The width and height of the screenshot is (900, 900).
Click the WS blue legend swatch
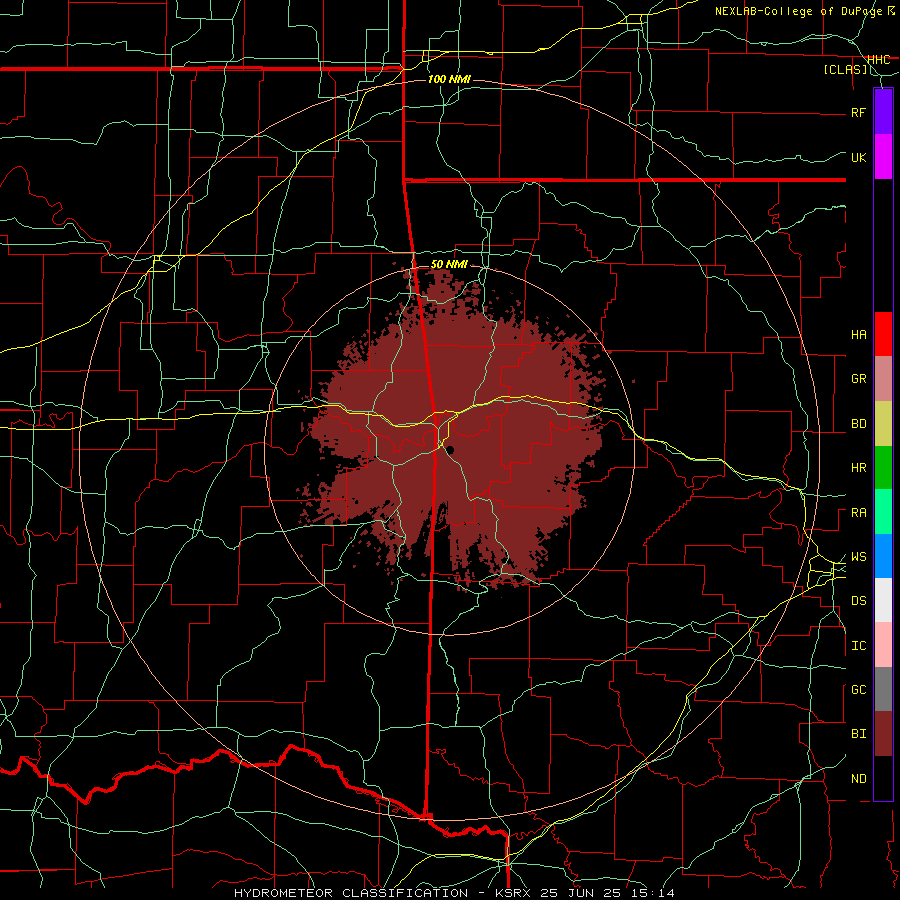coord(883,556)
